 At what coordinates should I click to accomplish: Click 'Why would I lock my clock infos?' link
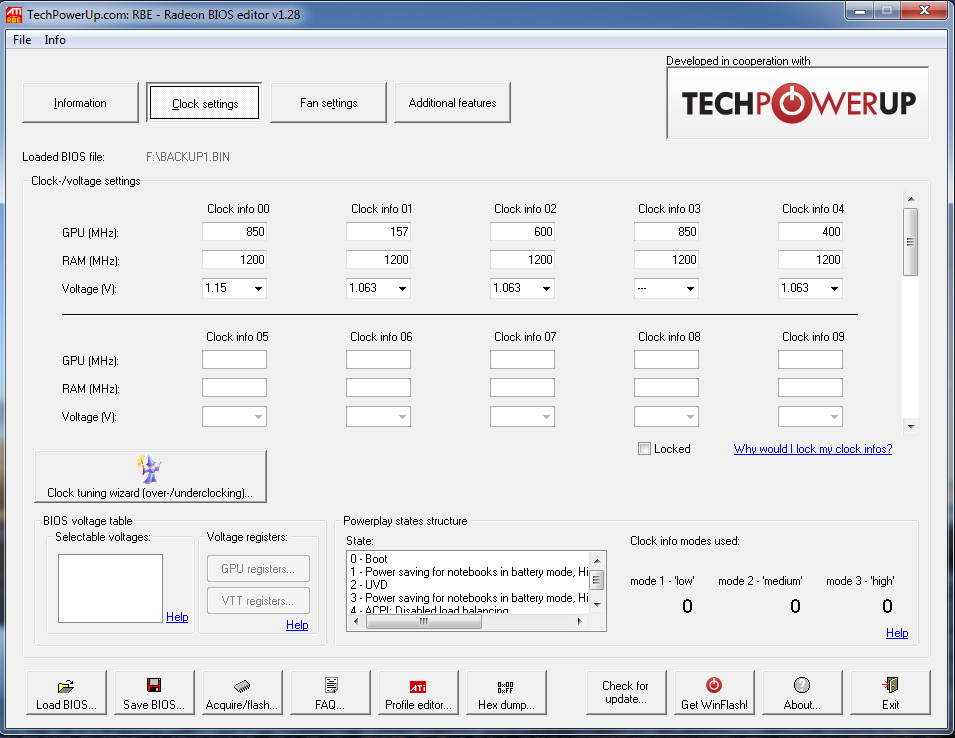click(812, 449)
